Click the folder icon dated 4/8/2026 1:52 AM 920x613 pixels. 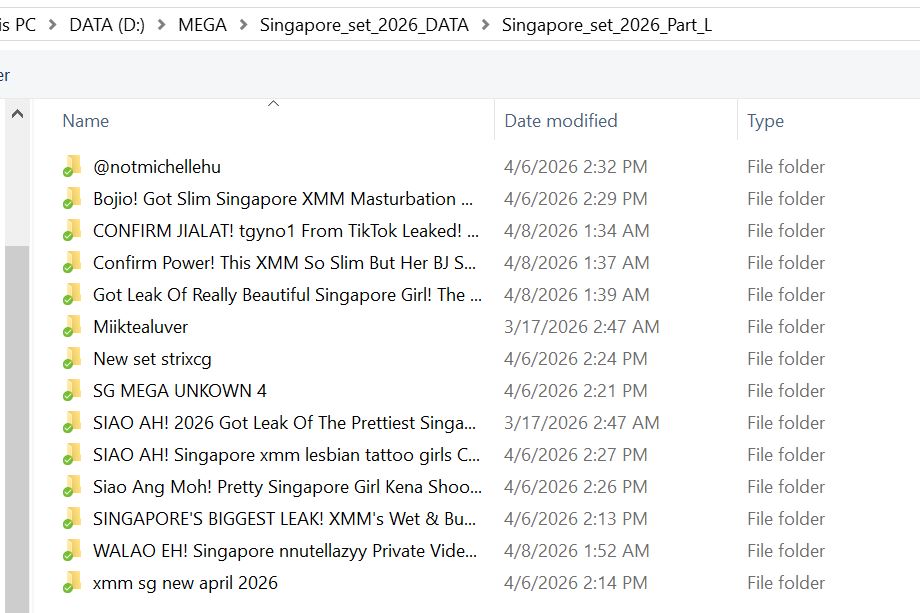(72, 550)
